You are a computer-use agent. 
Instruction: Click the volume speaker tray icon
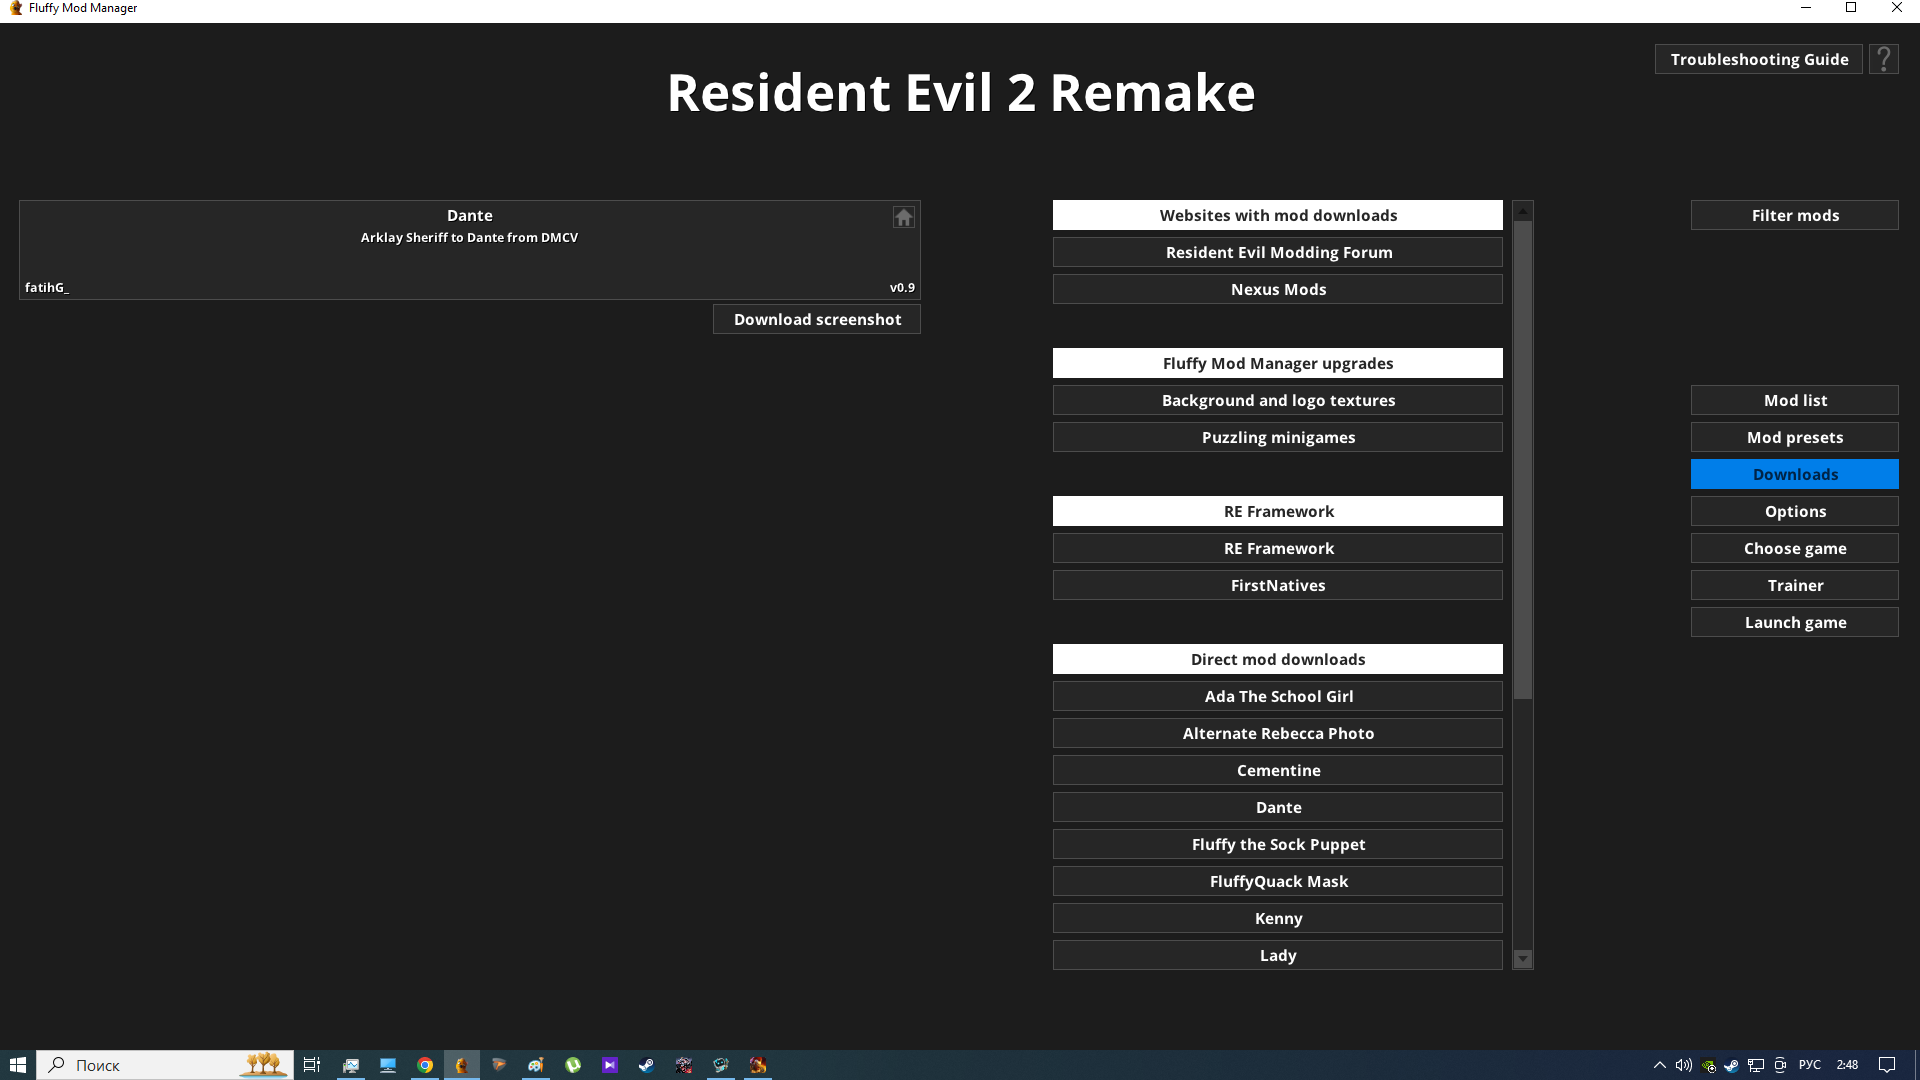click(x=1683, y=1065)
